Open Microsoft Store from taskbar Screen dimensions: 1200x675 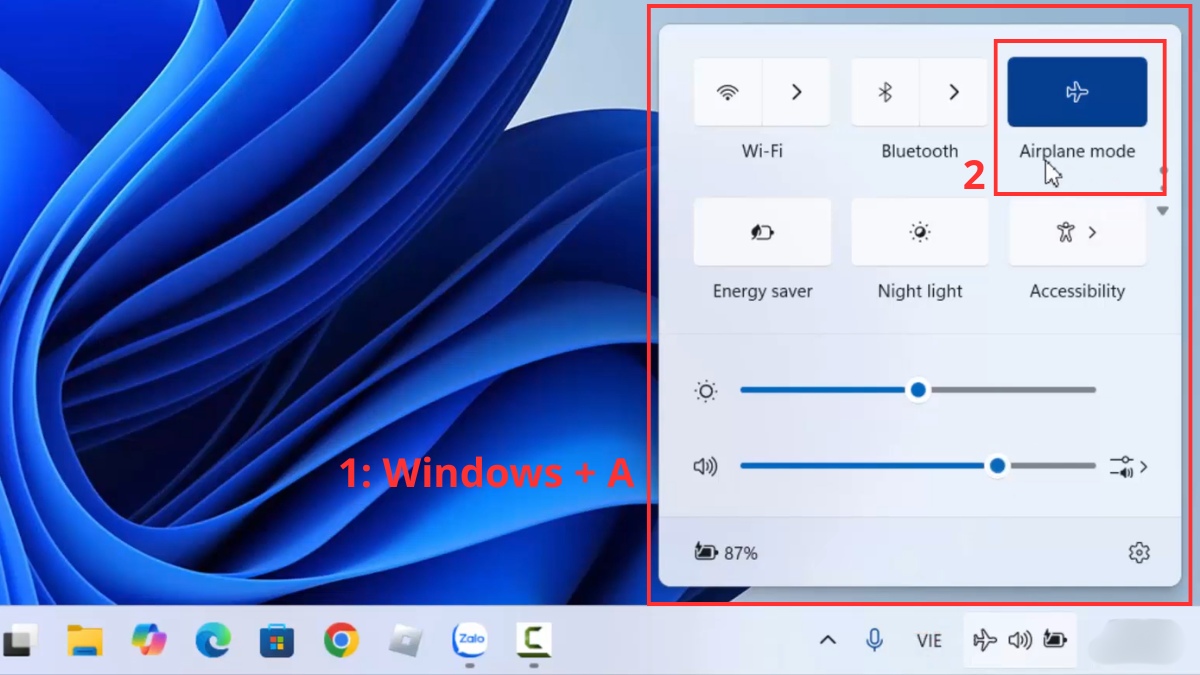277,640
